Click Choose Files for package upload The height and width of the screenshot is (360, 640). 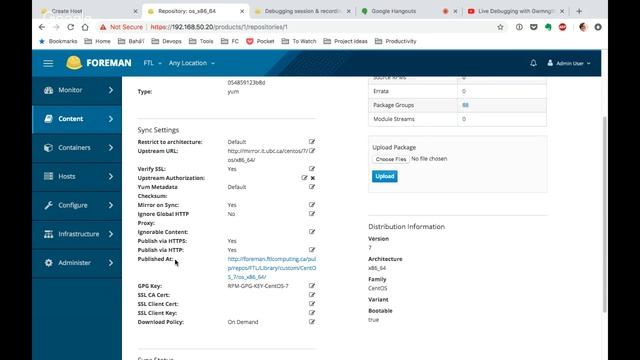(391, 159)
